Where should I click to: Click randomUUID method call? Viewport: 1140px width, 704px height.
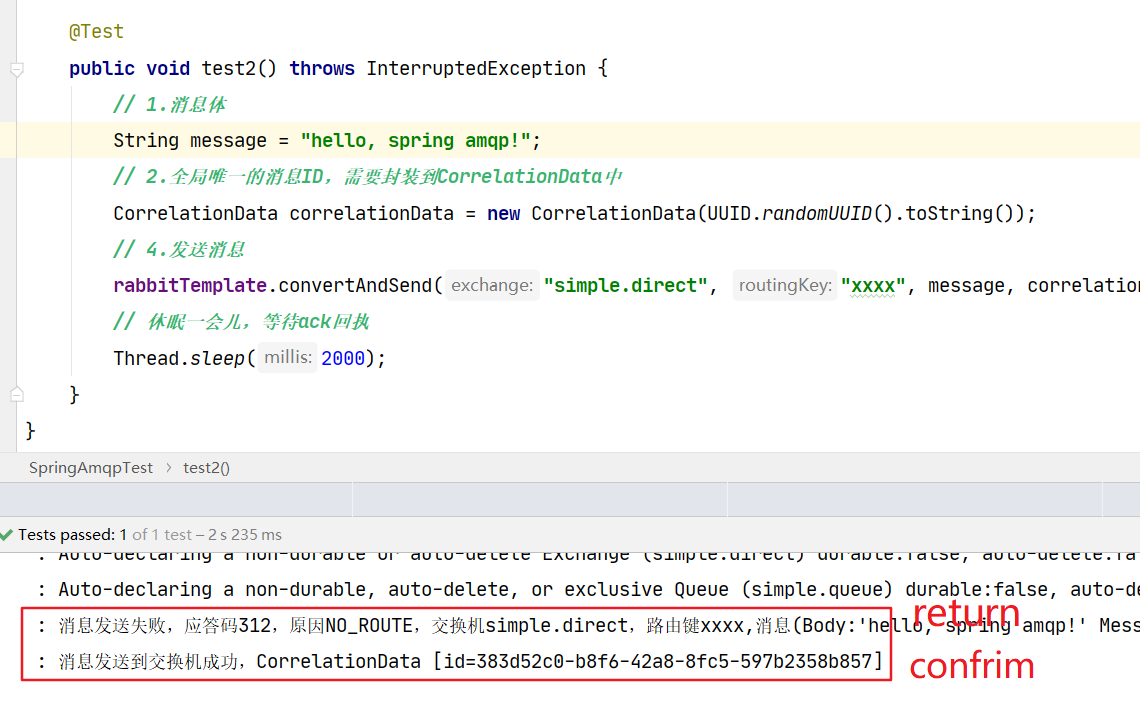[816, 213]
